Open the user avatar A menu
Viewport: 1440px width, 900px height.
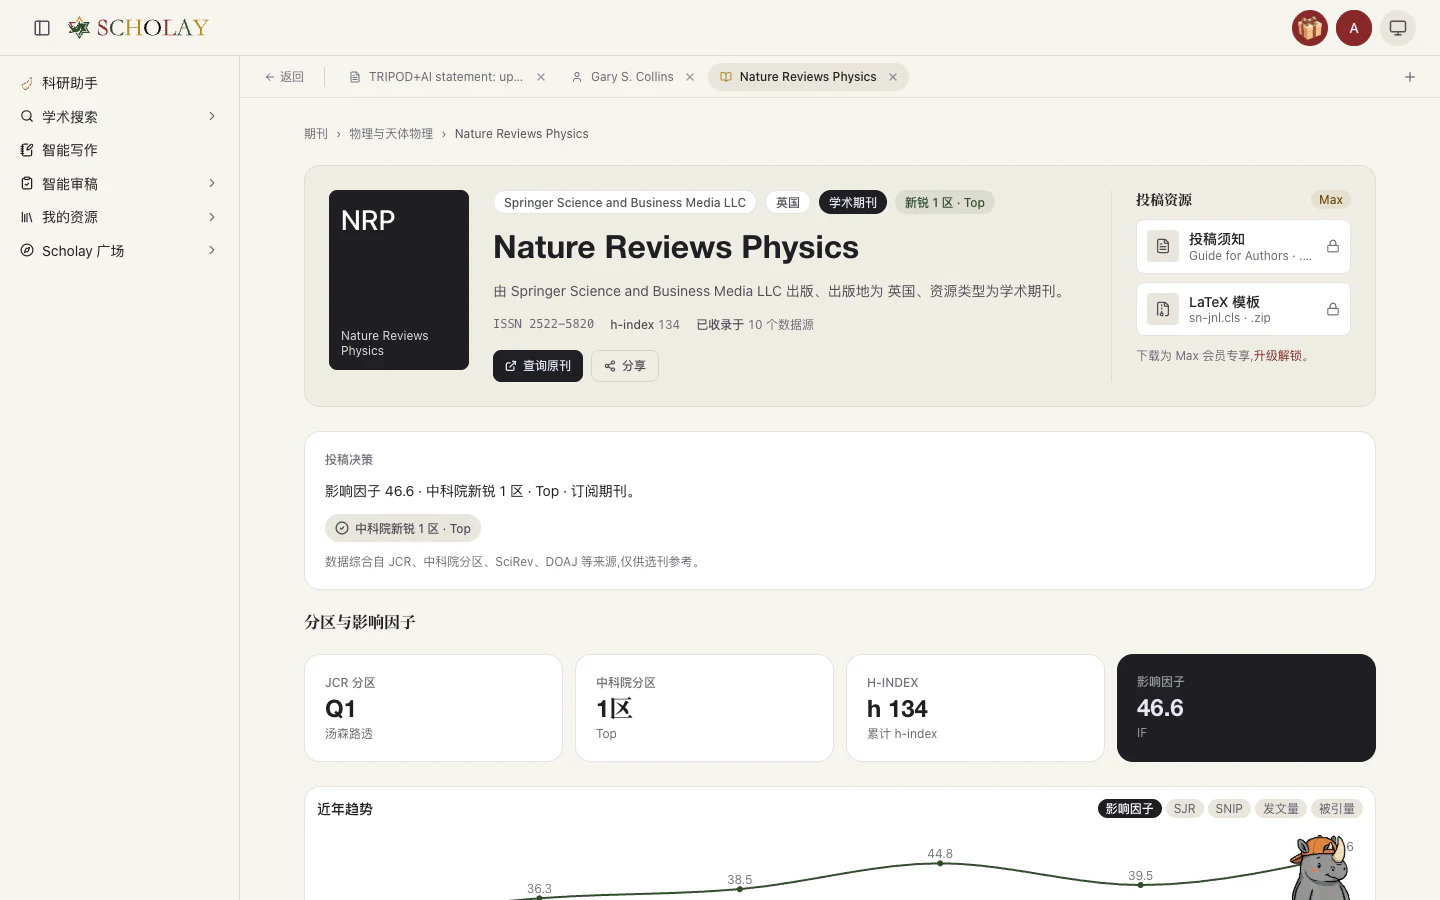[1354, 28]
